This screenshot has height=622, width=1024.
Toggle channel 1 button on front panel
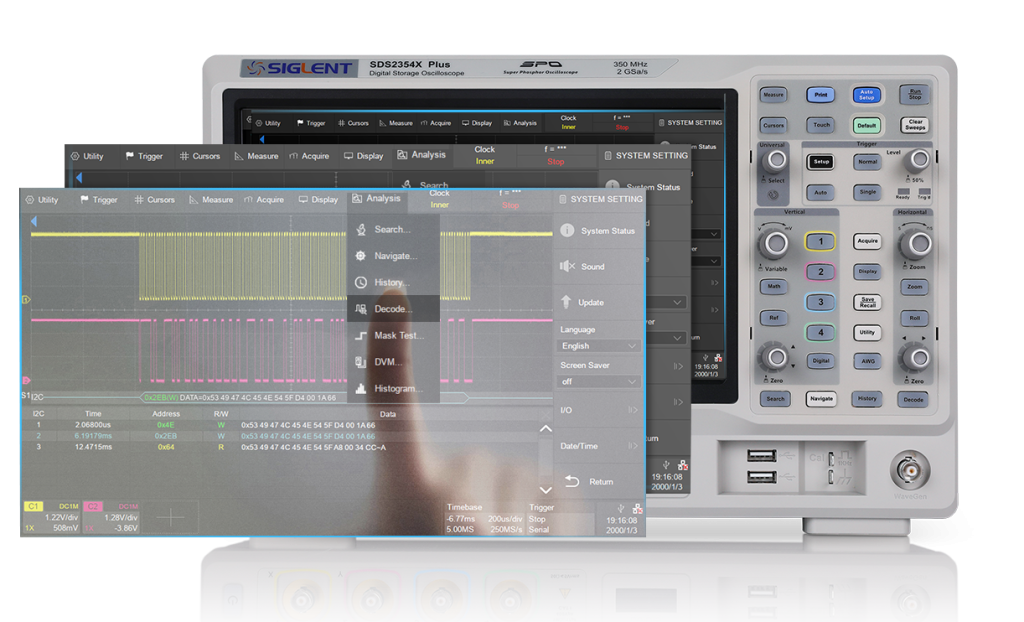click(821, 242)
